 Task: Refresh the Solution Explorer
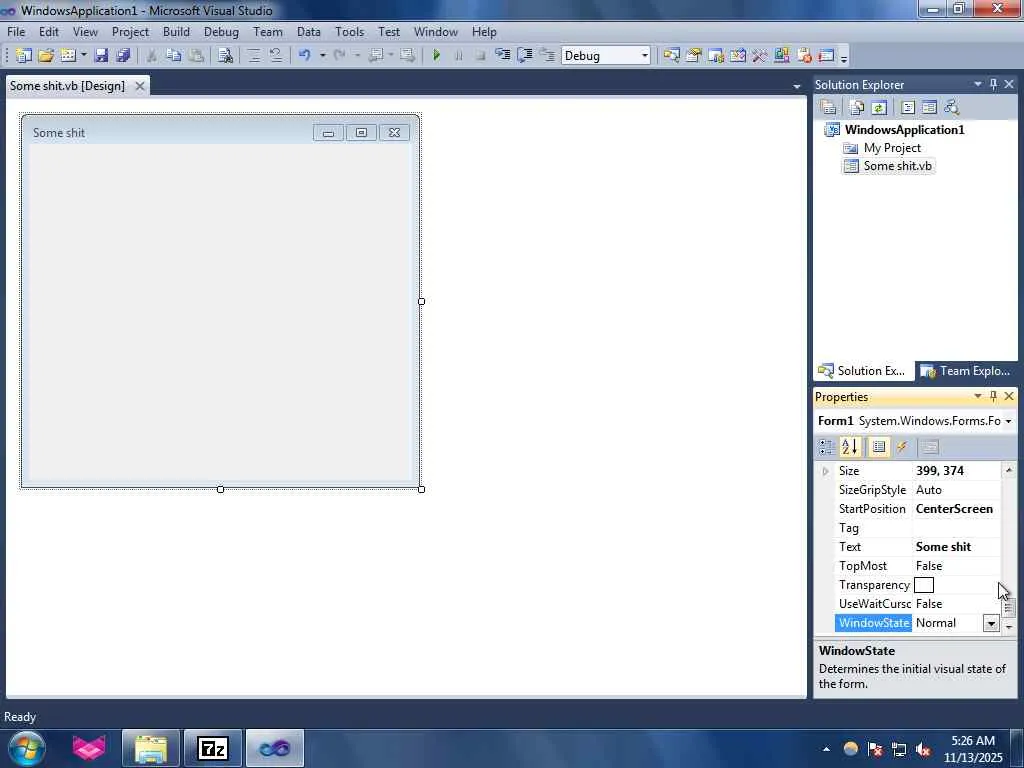click(x=879, y=107)
